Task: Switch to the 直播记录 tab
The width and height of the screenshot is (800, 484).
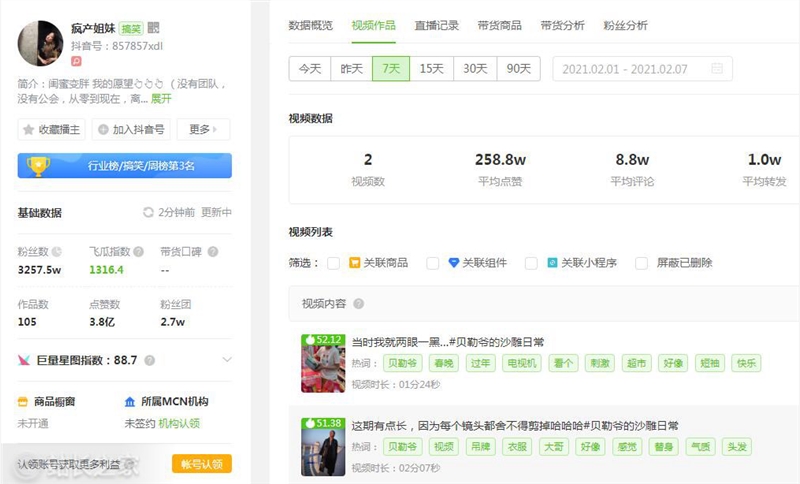Action: (x=438, y=25)
